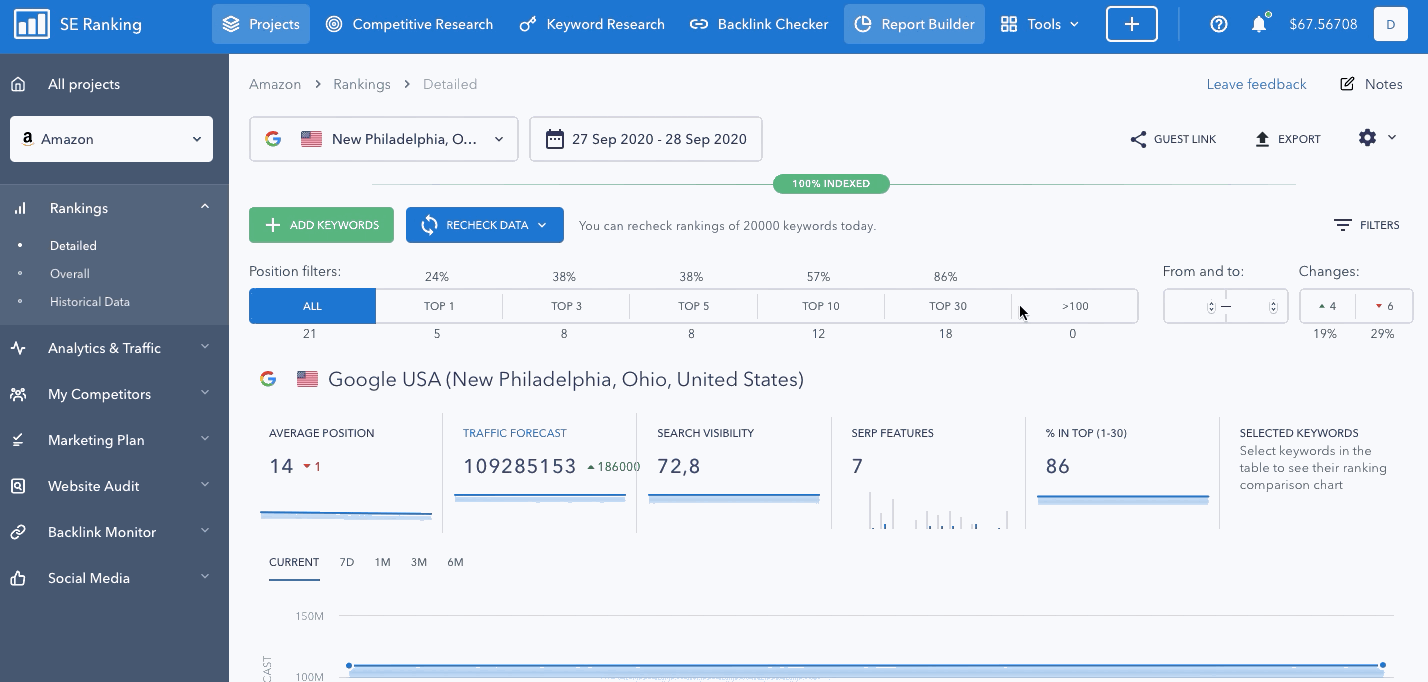Viewport: 1428px width, 682px height.
Task: Click the Marketing Plan checklist icon
Action: click(18, 440)
